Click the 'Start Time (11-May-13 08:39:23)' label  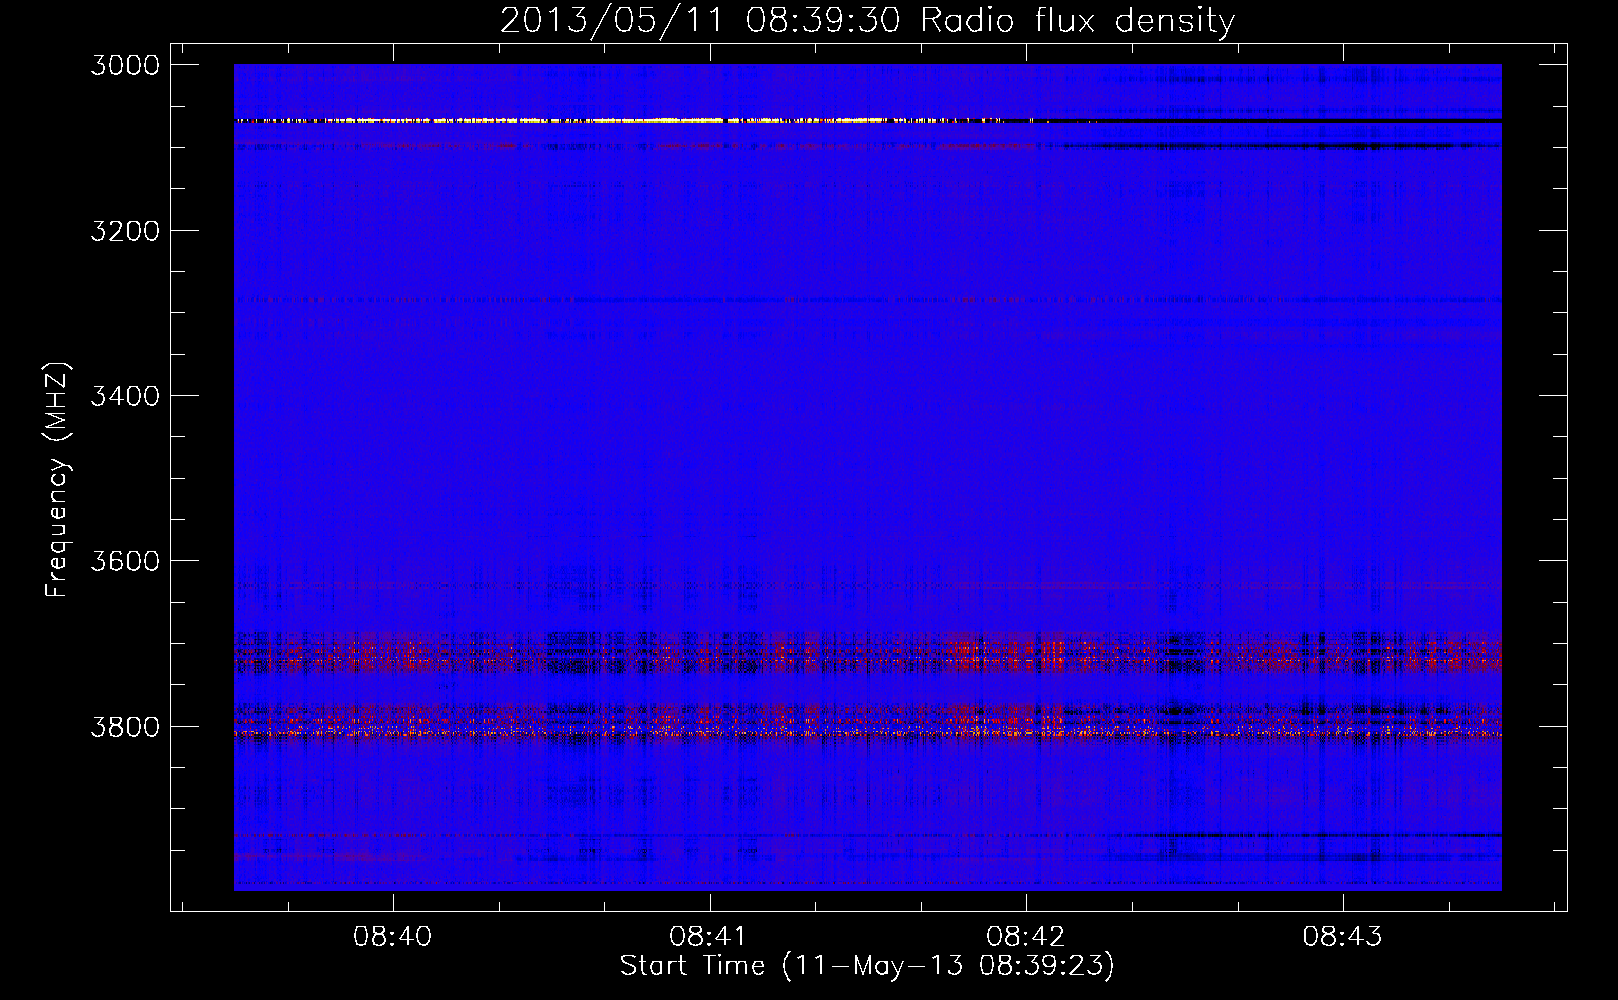pyautogui.click(x=867, y=966)
